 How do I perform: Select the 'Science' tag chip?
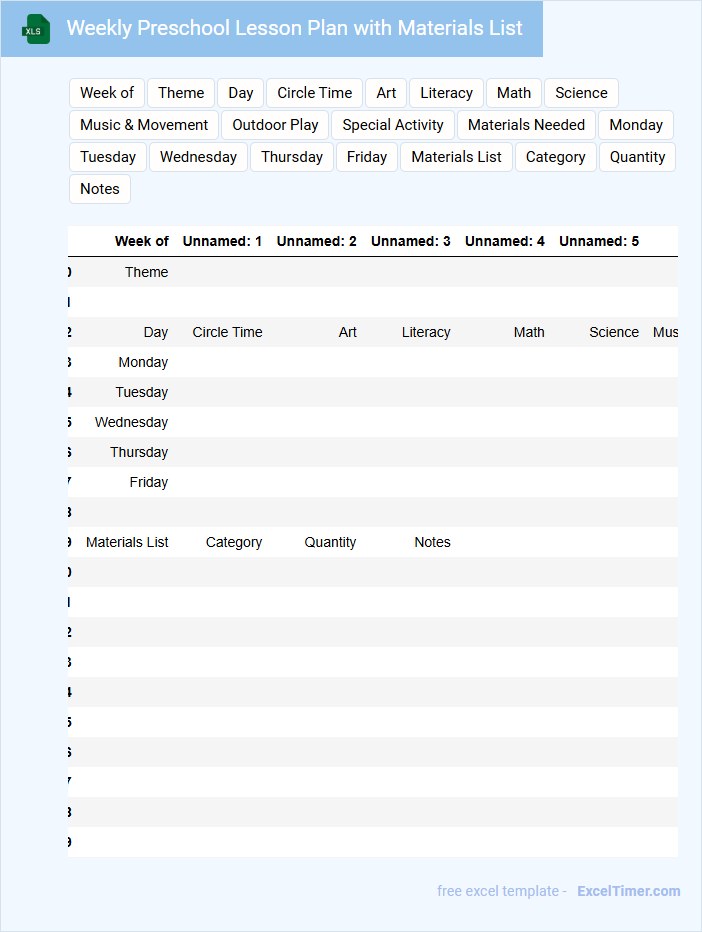coord(581,93)
